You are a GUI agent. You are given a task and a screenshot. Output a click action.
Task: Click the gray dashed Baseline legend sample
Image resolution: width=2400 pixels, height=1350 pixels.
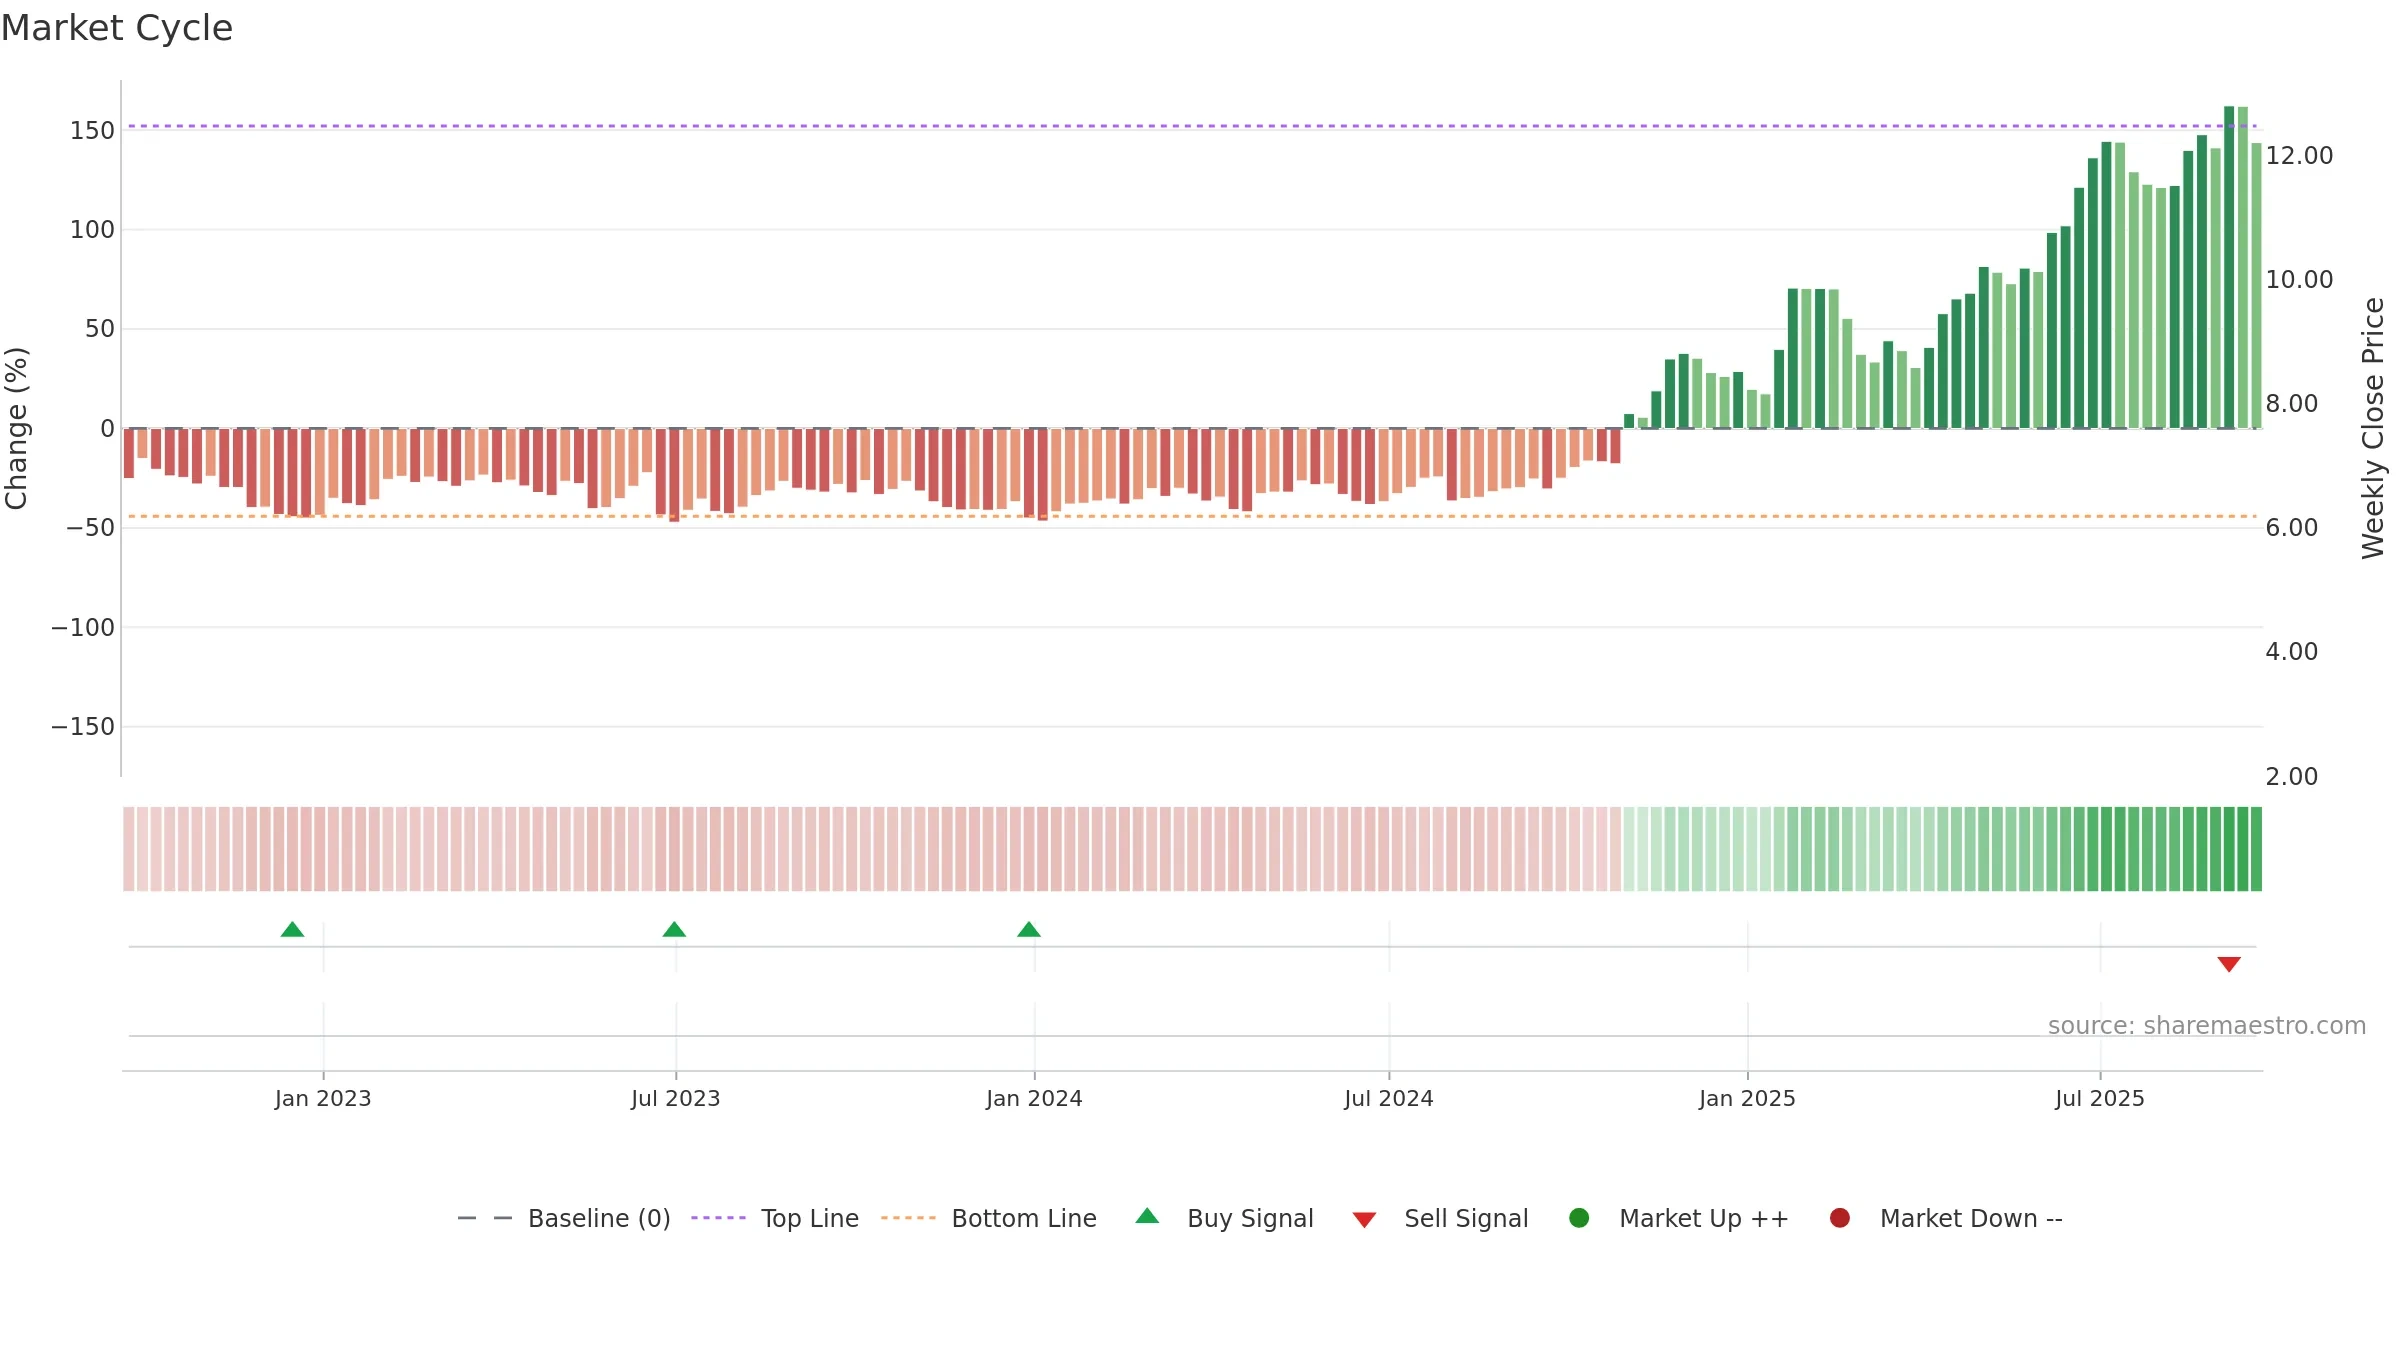click(x=484, y=1218)
